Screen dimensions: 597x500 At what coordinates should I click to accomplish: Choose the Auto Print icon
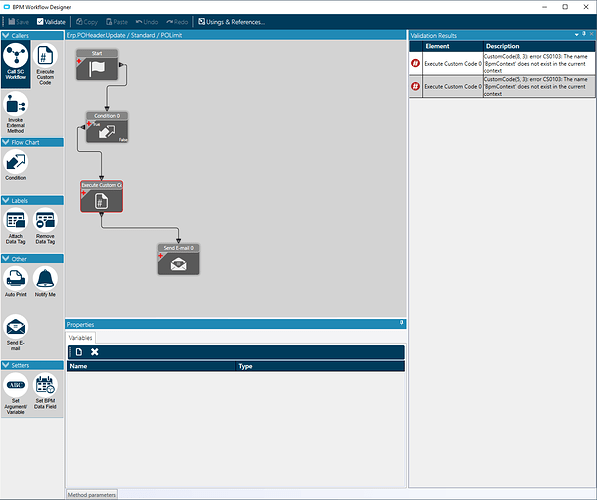pos(16,278)
